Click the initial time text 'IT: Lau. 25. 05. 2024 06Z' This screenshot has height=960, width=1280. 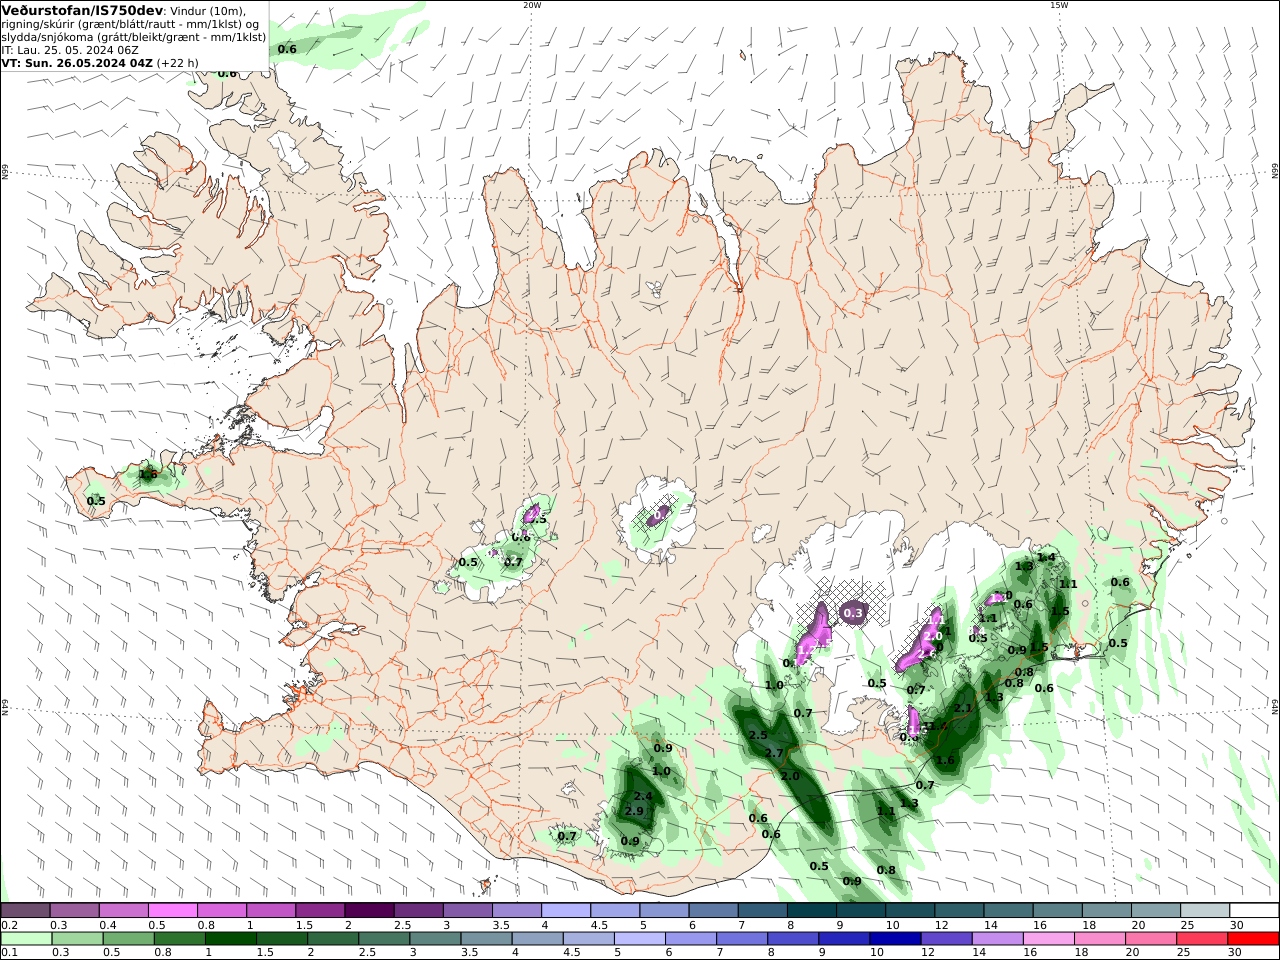pos(69,50)
